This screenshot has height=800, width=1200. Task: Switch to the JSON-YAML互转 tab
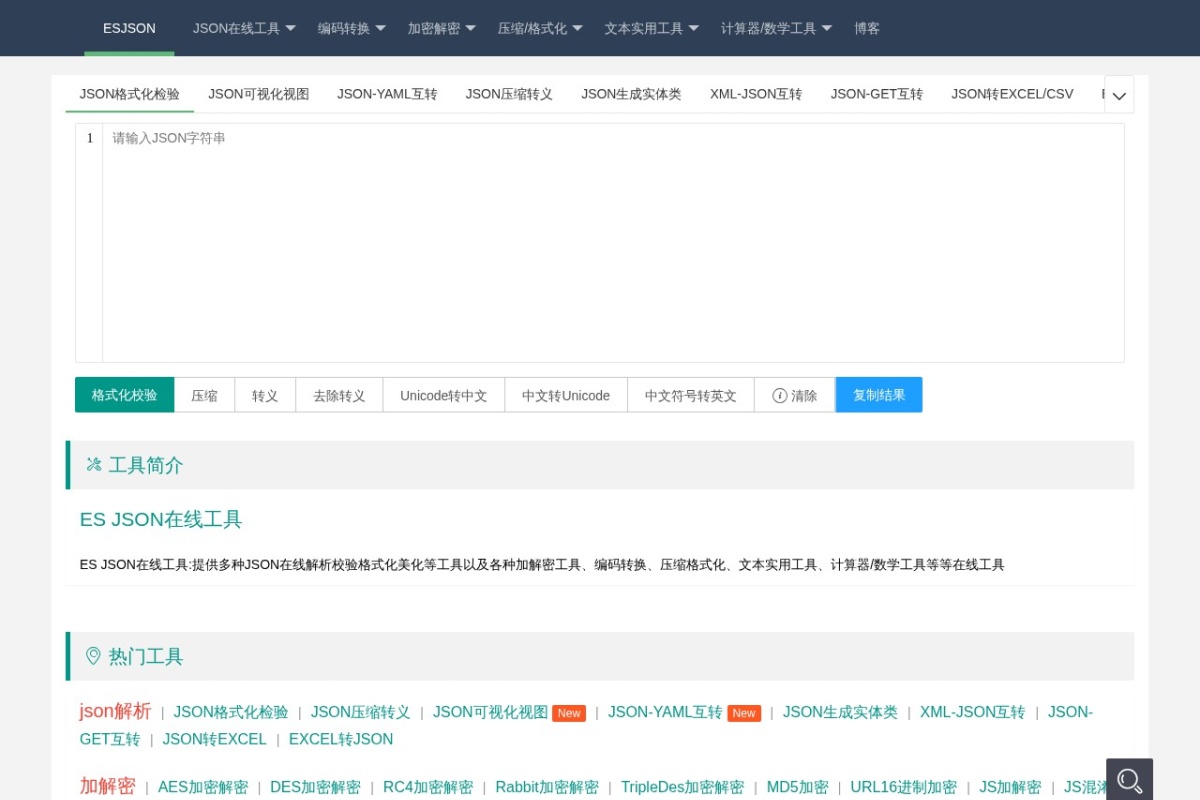387,94
